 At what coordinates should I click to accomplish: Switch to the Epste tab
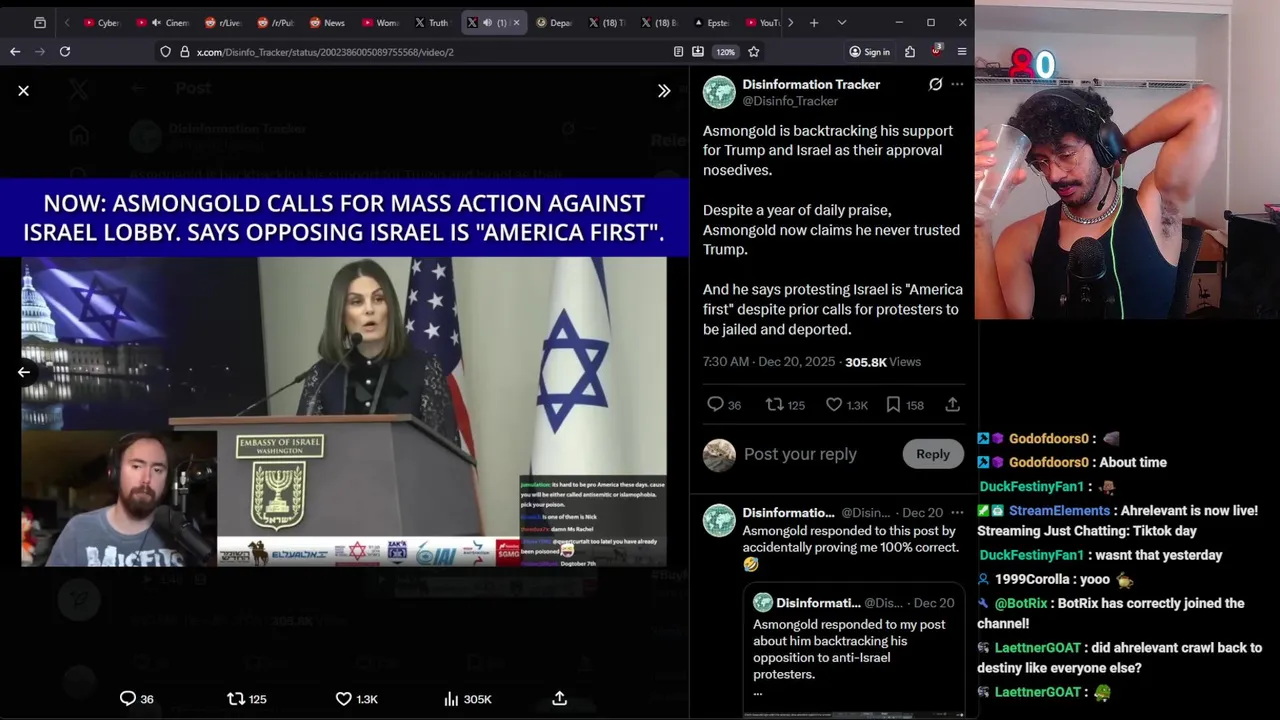click(710, 22)
